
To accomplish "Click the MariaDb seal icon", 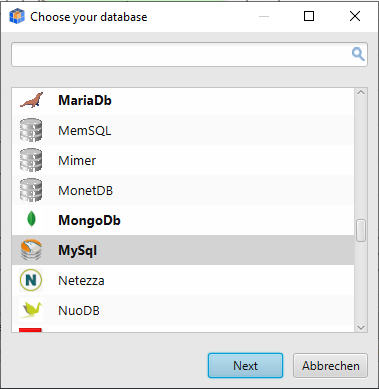I will tap(31, 100).
